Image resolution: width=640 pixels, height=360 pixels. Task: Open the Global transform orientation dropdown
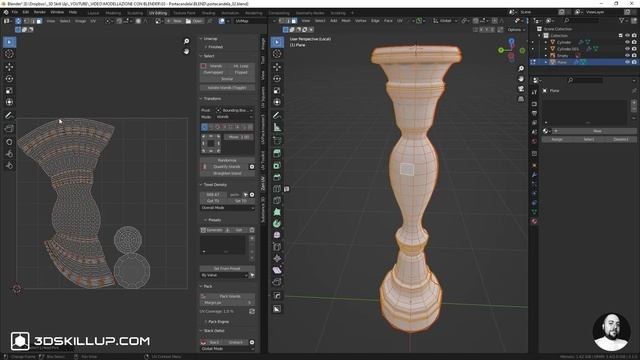click(444, 20)
